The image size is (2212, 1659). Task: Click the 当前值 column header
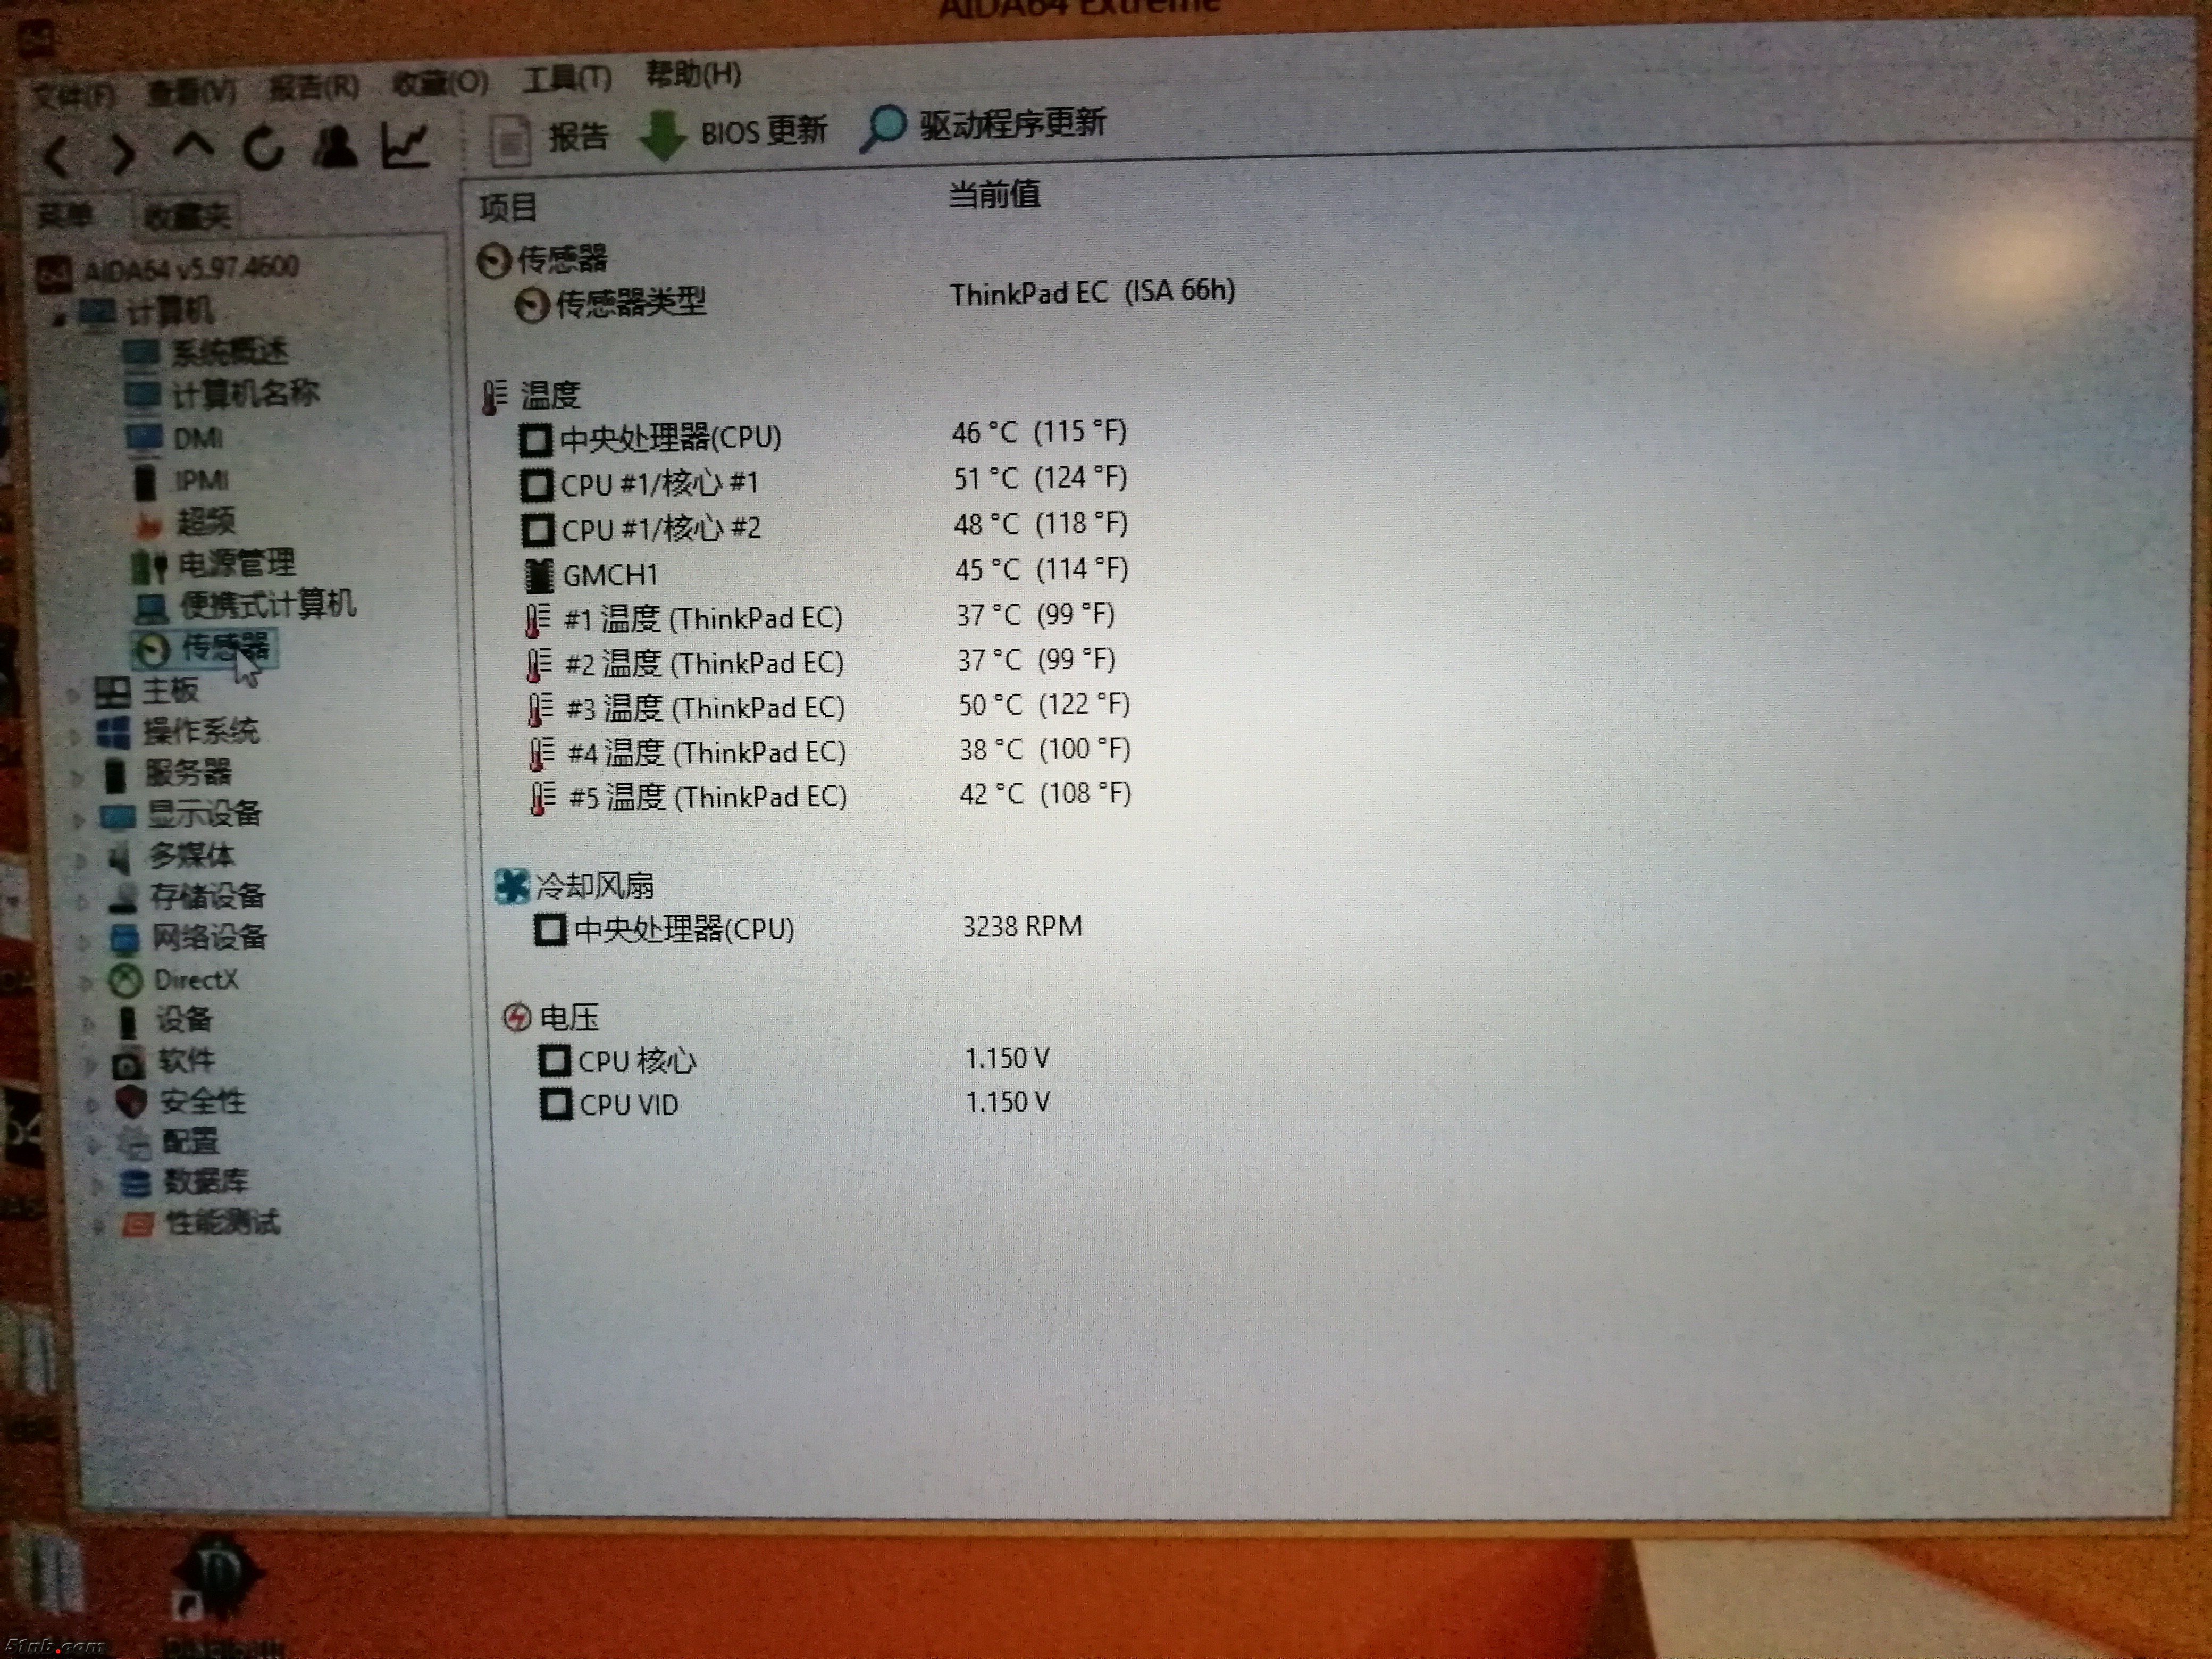click(994, 194)
